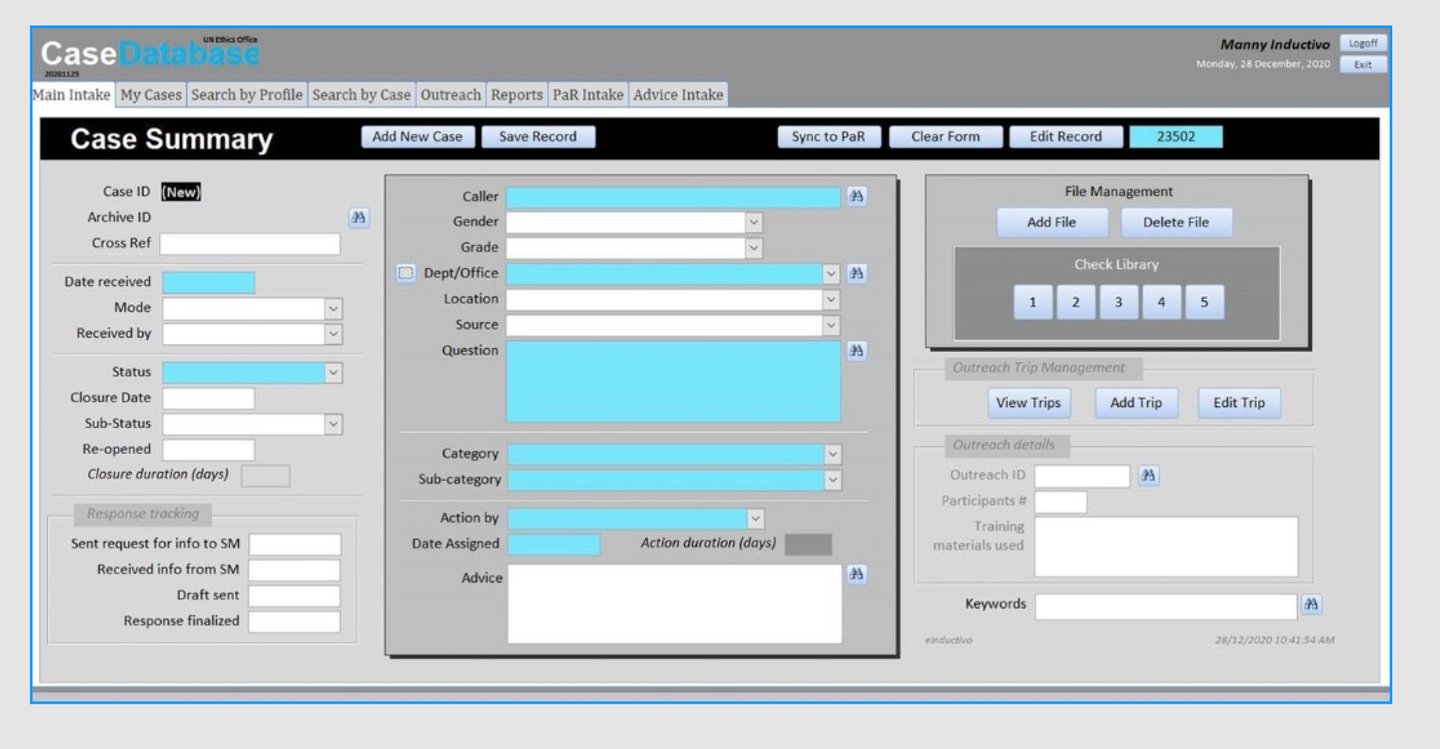The image size is (1440, 749).
Task: Expand the Action by dropdown
Action: point(755,518)
